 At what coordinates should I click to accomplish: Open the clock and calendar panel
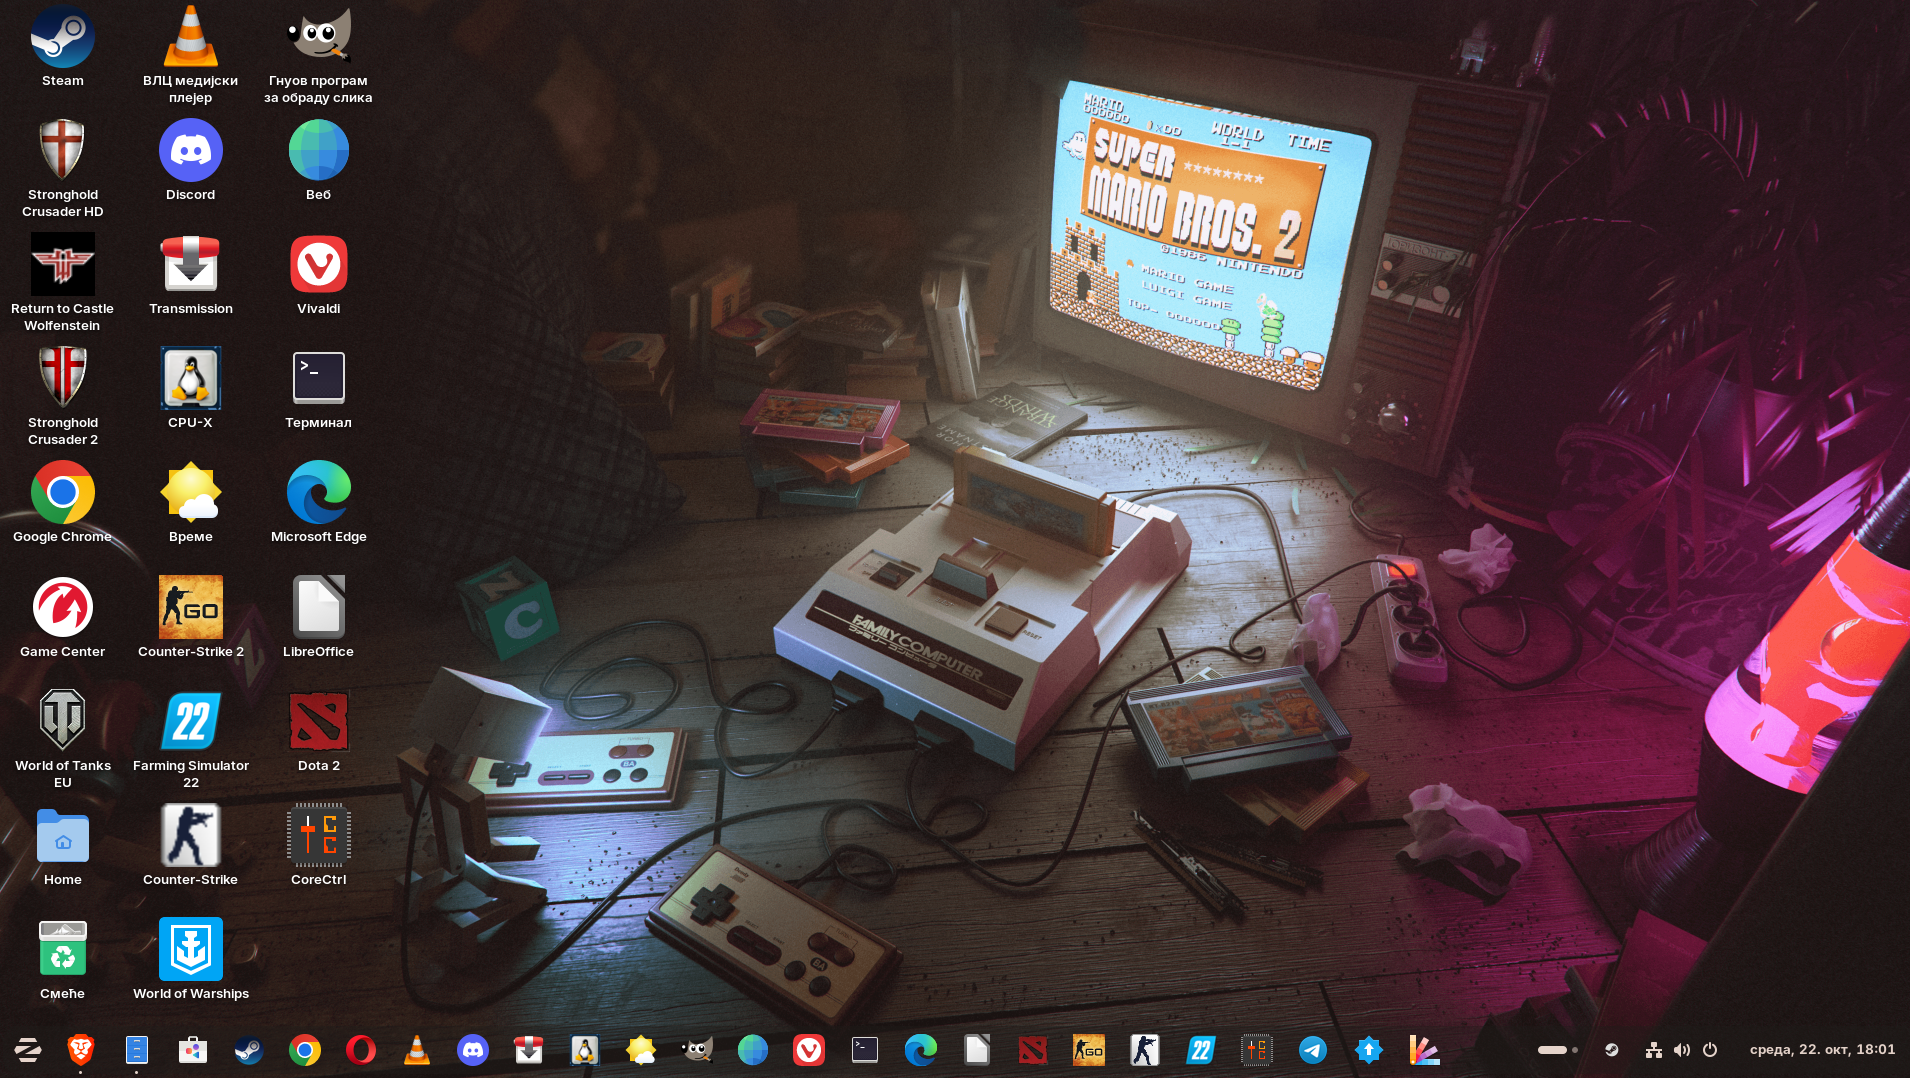coord(1821,1049)
